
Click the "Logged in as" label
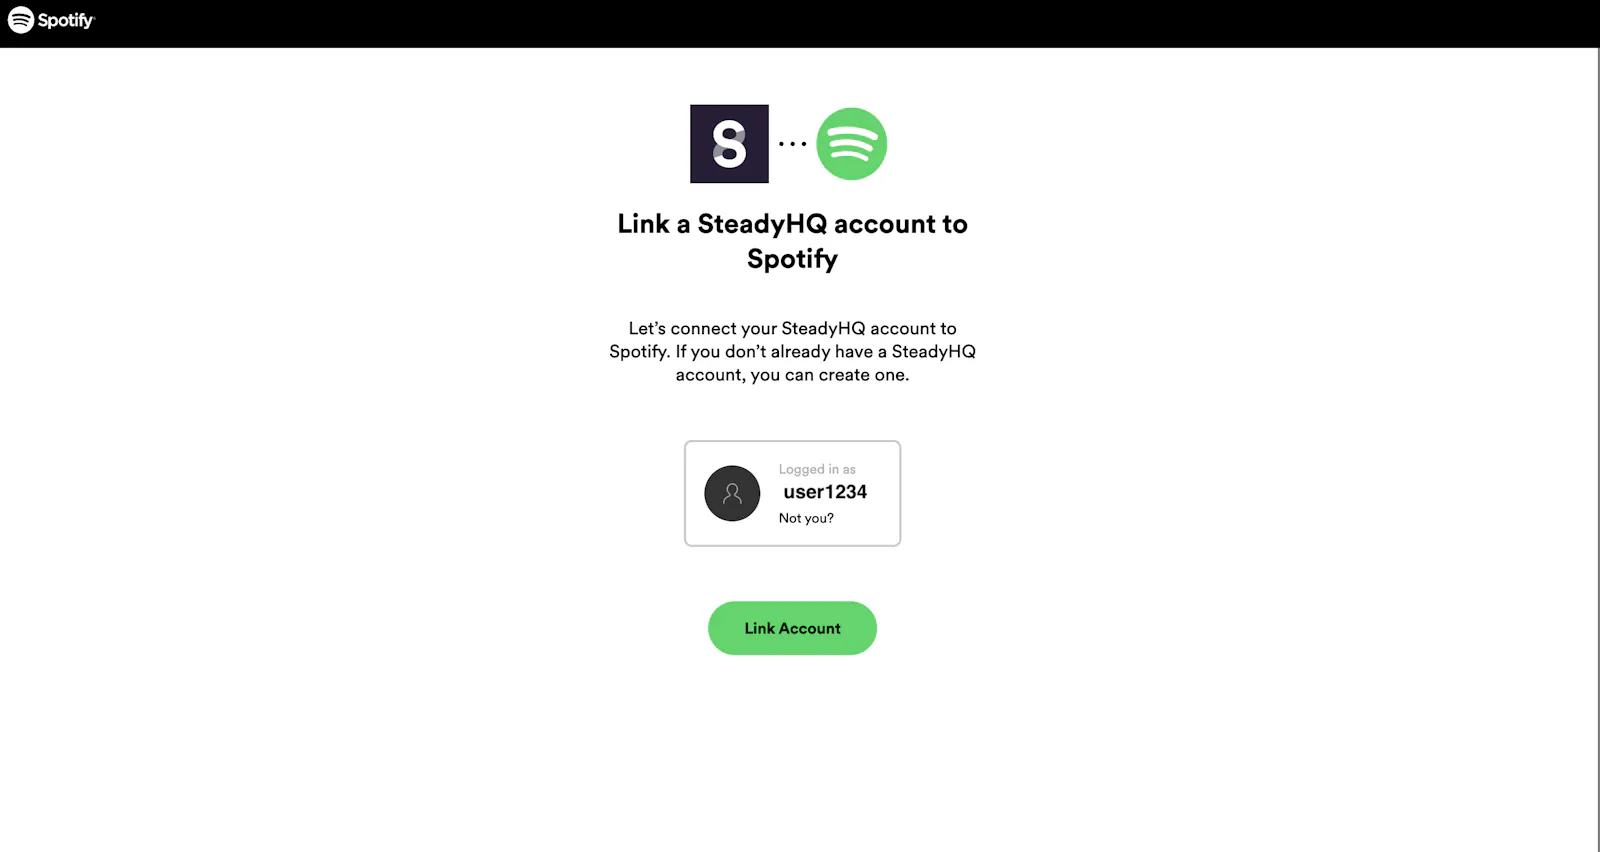click(817, 469)
